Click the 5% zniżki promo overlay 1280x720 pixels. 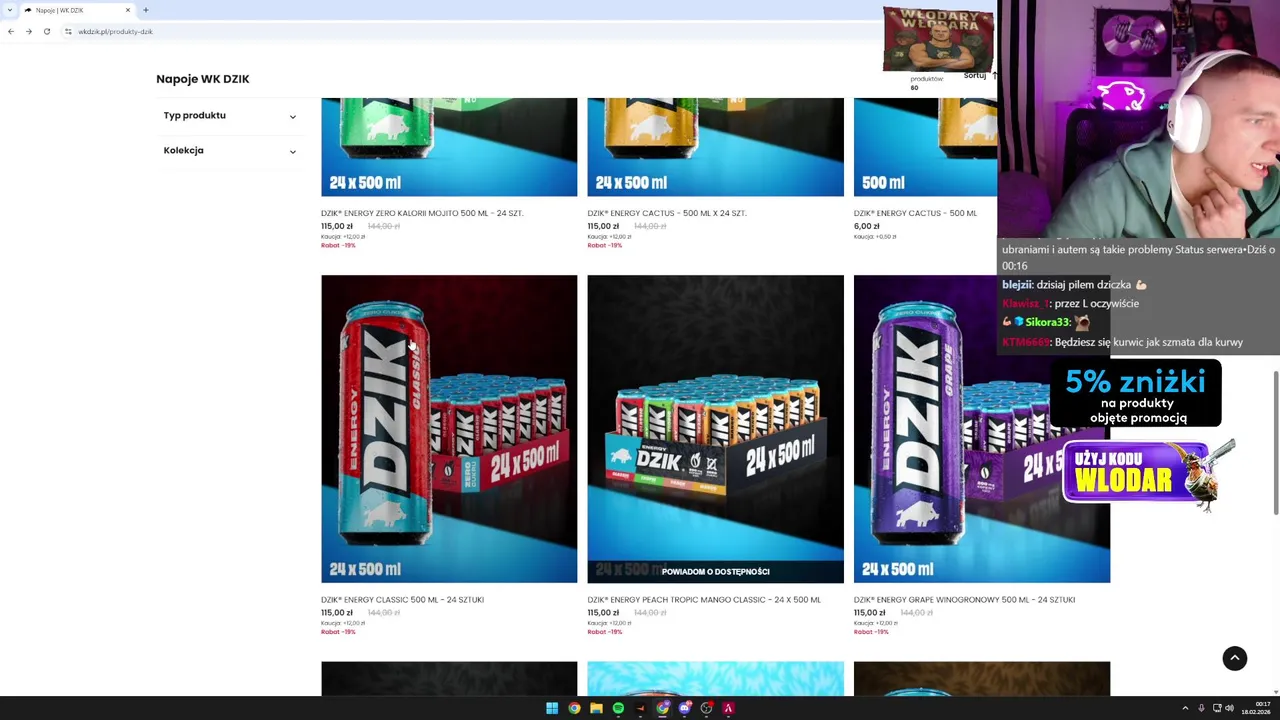[1136, 394]
